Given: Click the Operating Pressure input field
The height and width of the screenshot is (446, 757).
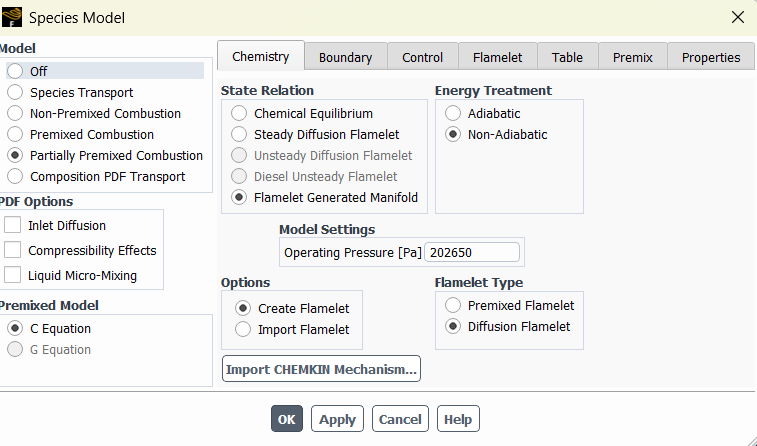Looking at the screenshot, I should 472,252.
